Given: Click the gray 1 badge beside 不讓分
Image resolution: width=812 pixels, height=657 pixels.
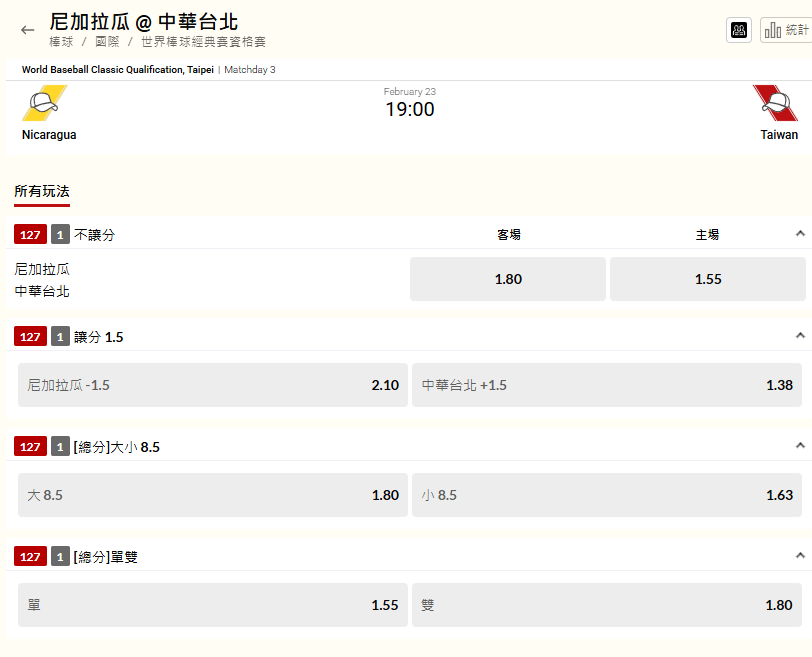Looking at the screenshot, I should tap(60, 235).
